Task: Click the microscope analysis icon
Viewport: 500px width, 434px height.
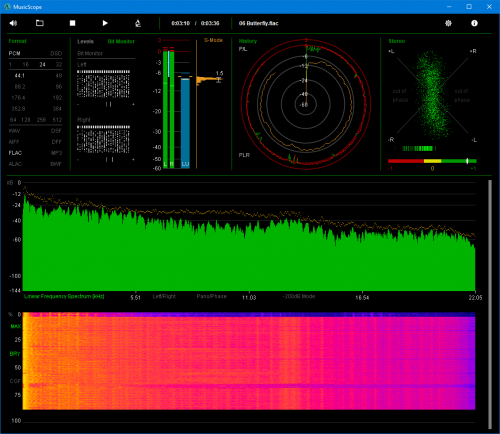Action: click(x=138, y=23)
